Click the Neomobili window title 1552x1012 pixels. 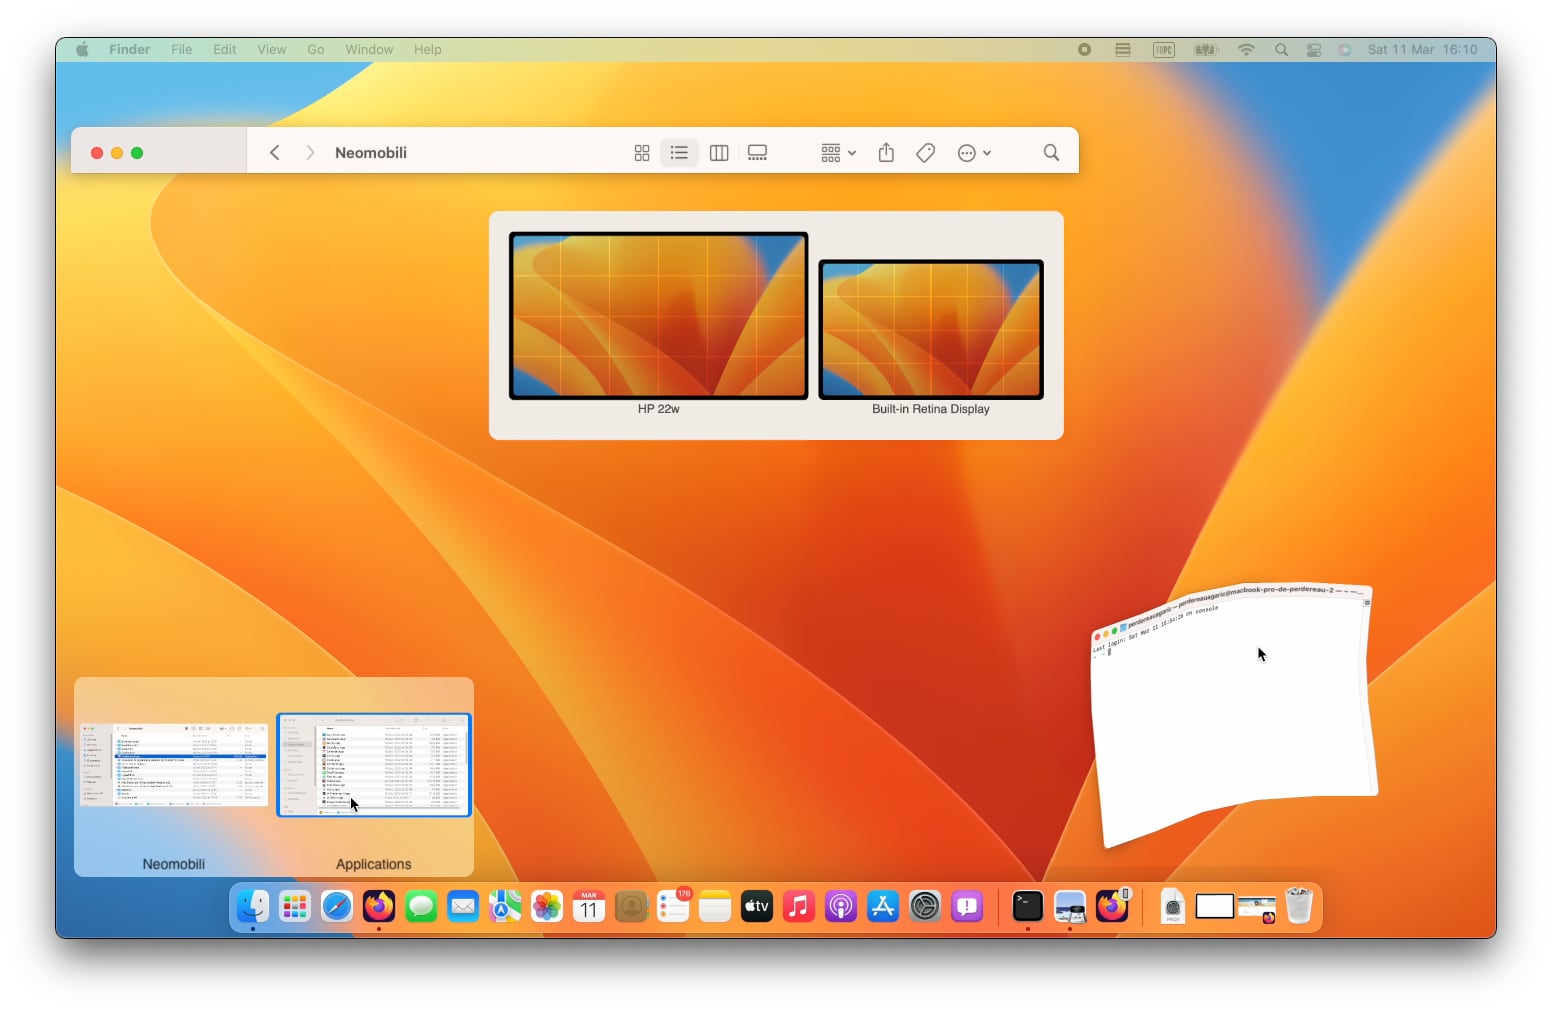click(371, 153)
